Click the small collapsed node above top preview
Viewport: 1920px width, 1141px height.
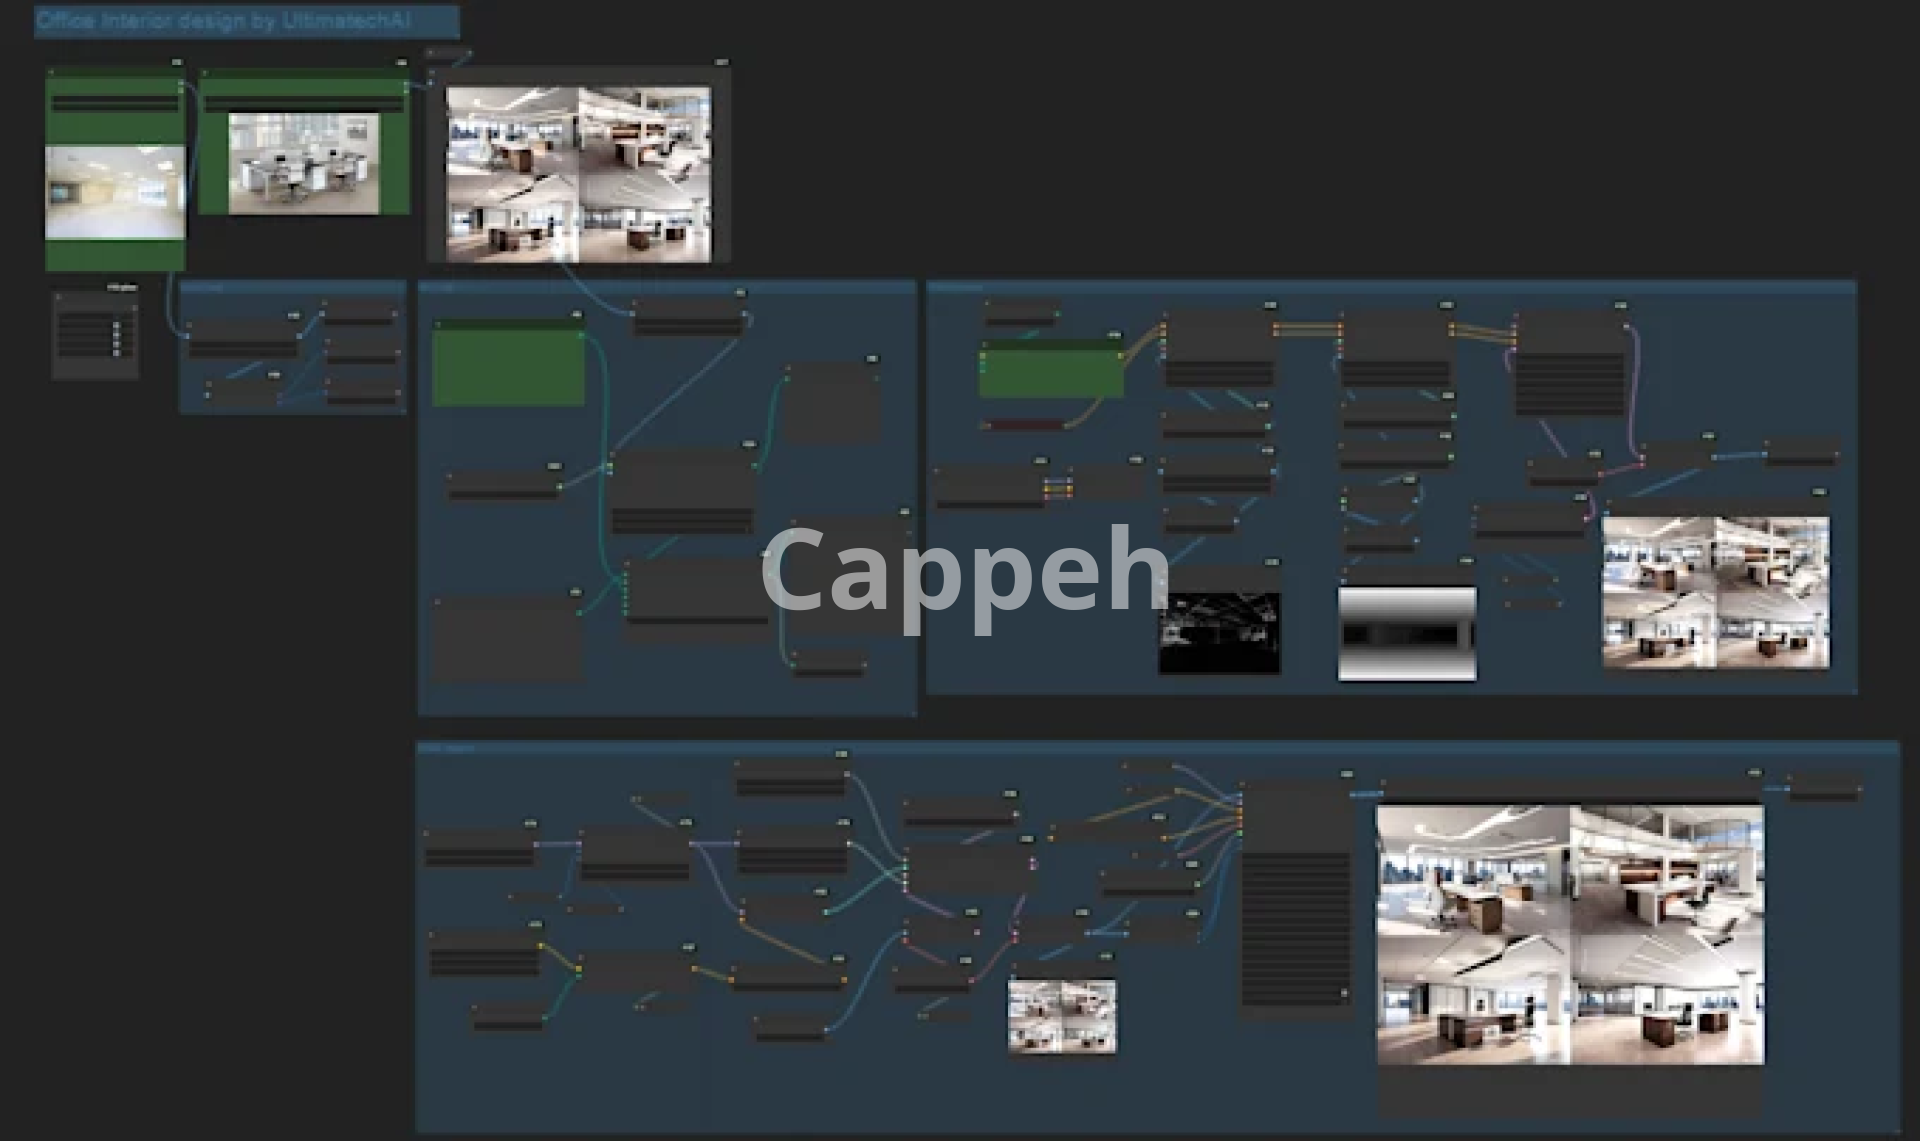pyautogui.click(x=447, y=52)
